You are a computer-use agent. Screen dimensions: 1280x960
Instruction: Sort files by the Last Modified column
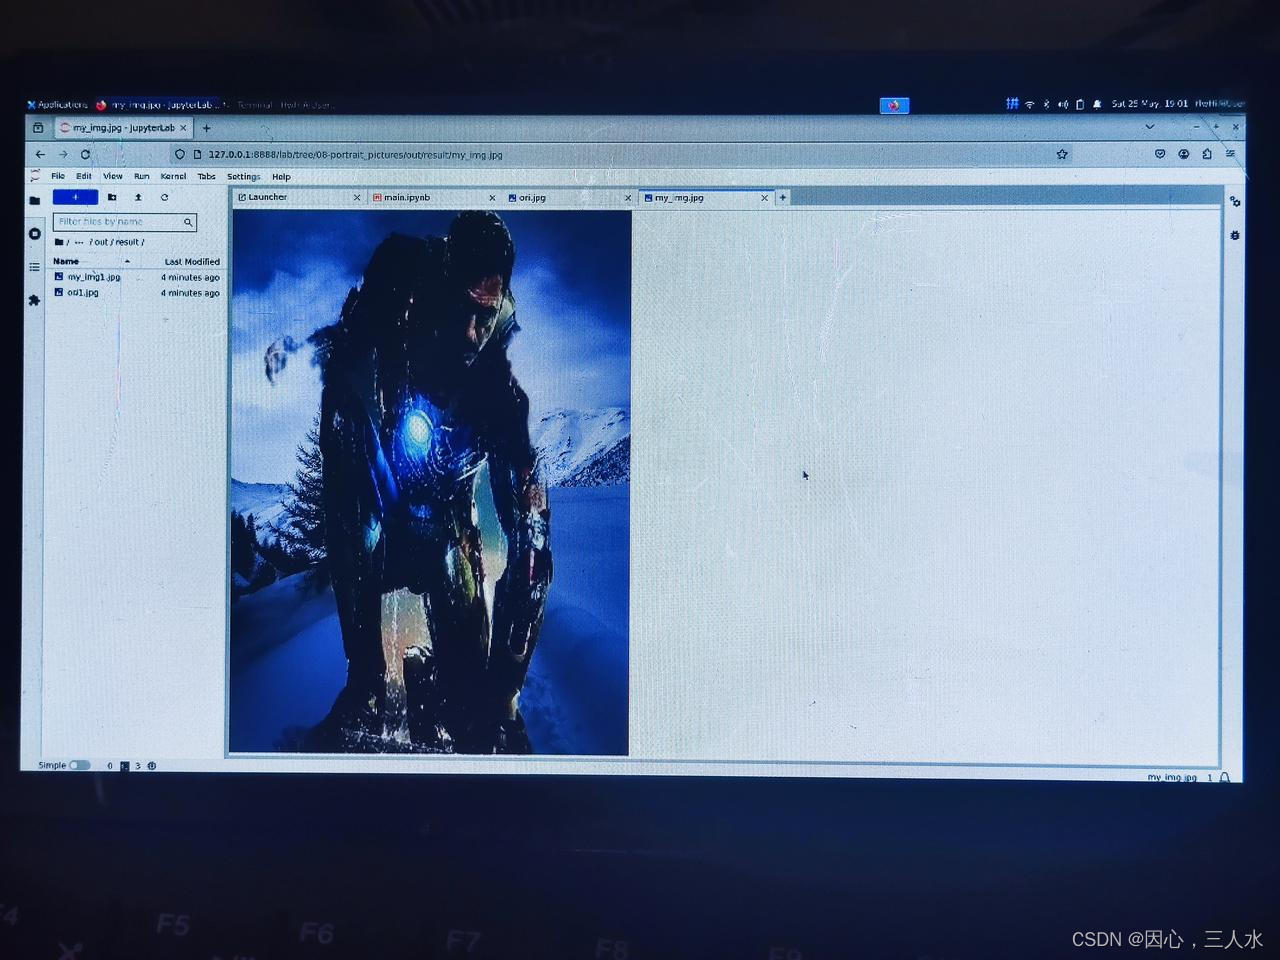pyautogui.click(x=192, y=261)
